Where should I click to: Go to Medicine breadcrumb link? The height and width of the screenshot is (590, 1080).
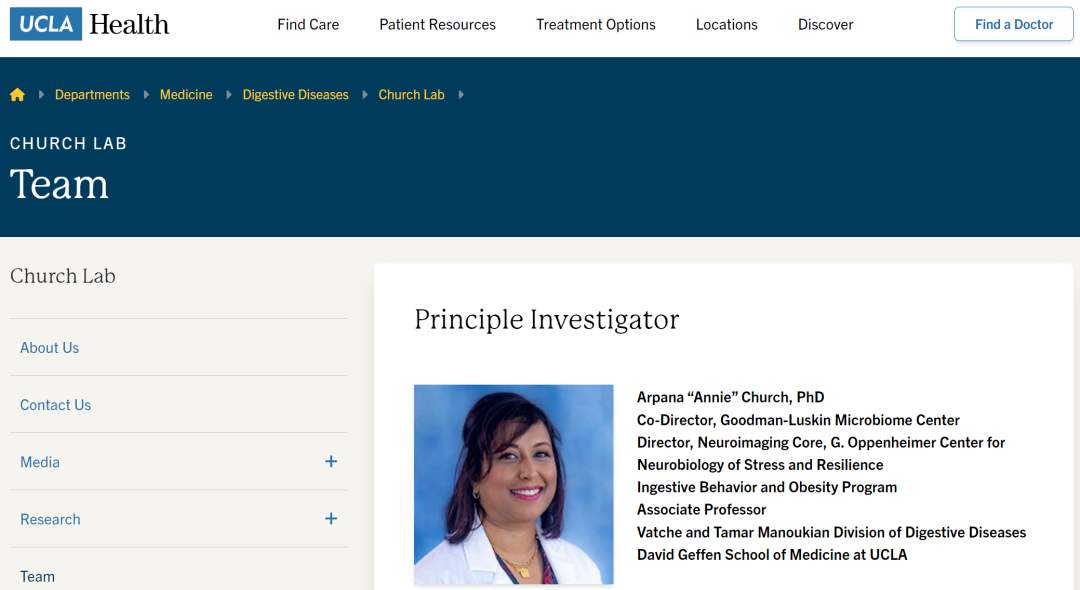click(x=186, y=95)
